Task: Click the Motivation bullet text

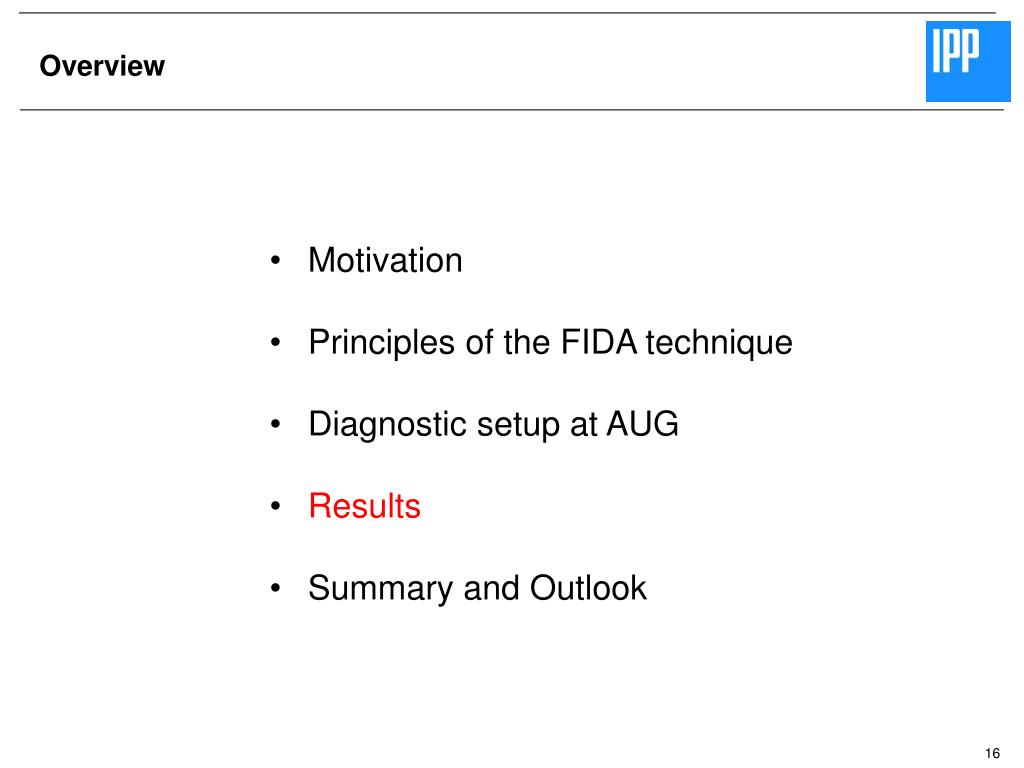Action: pyautogui.click(x=385, y=260)
